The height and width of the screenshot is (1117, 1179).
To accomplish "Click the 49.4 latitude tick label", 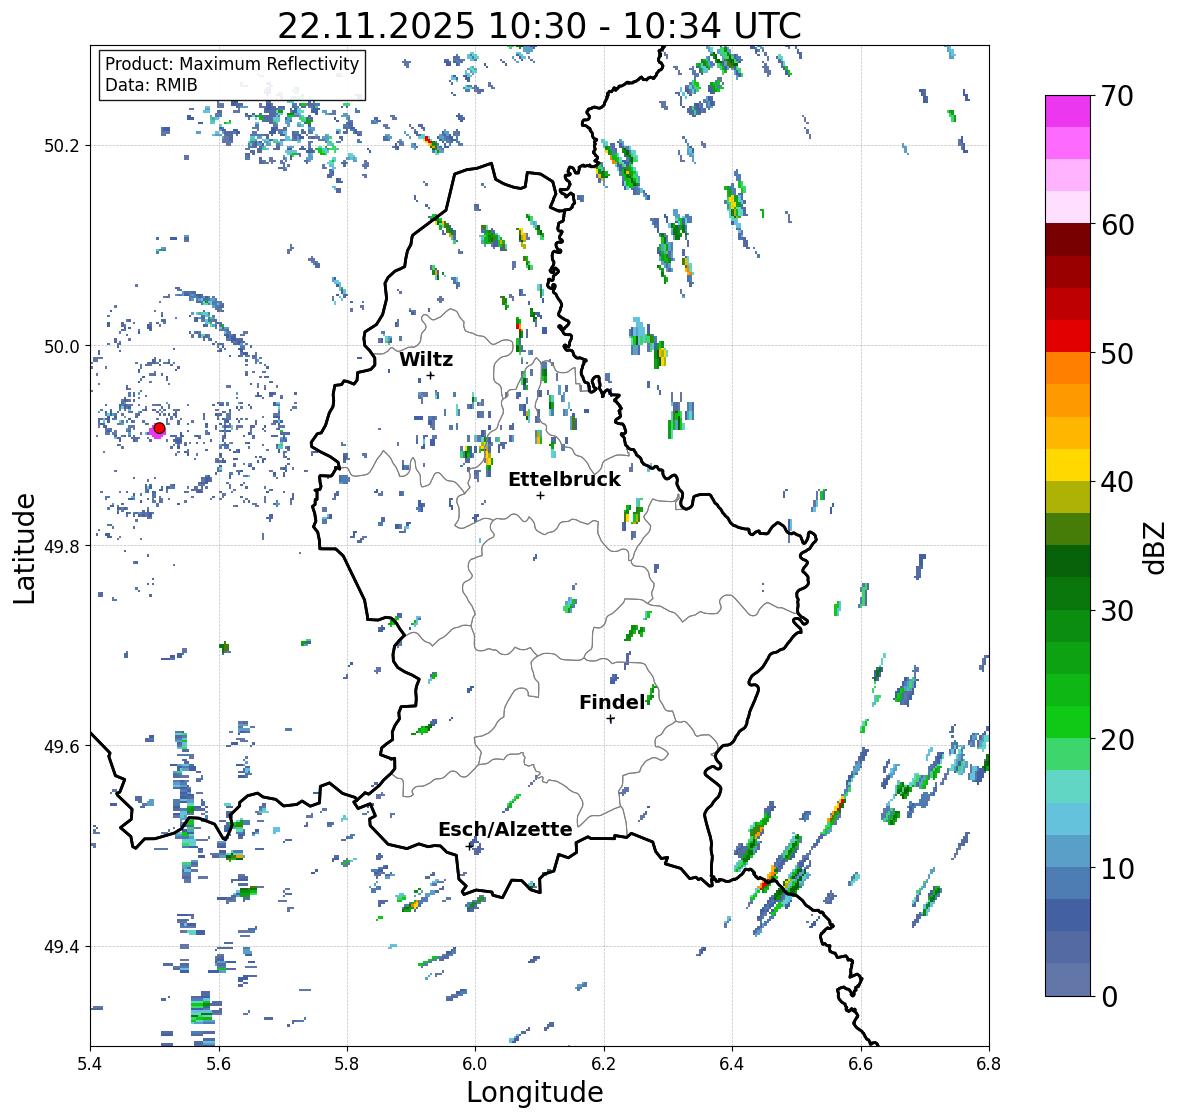I will tap(62, 947).
